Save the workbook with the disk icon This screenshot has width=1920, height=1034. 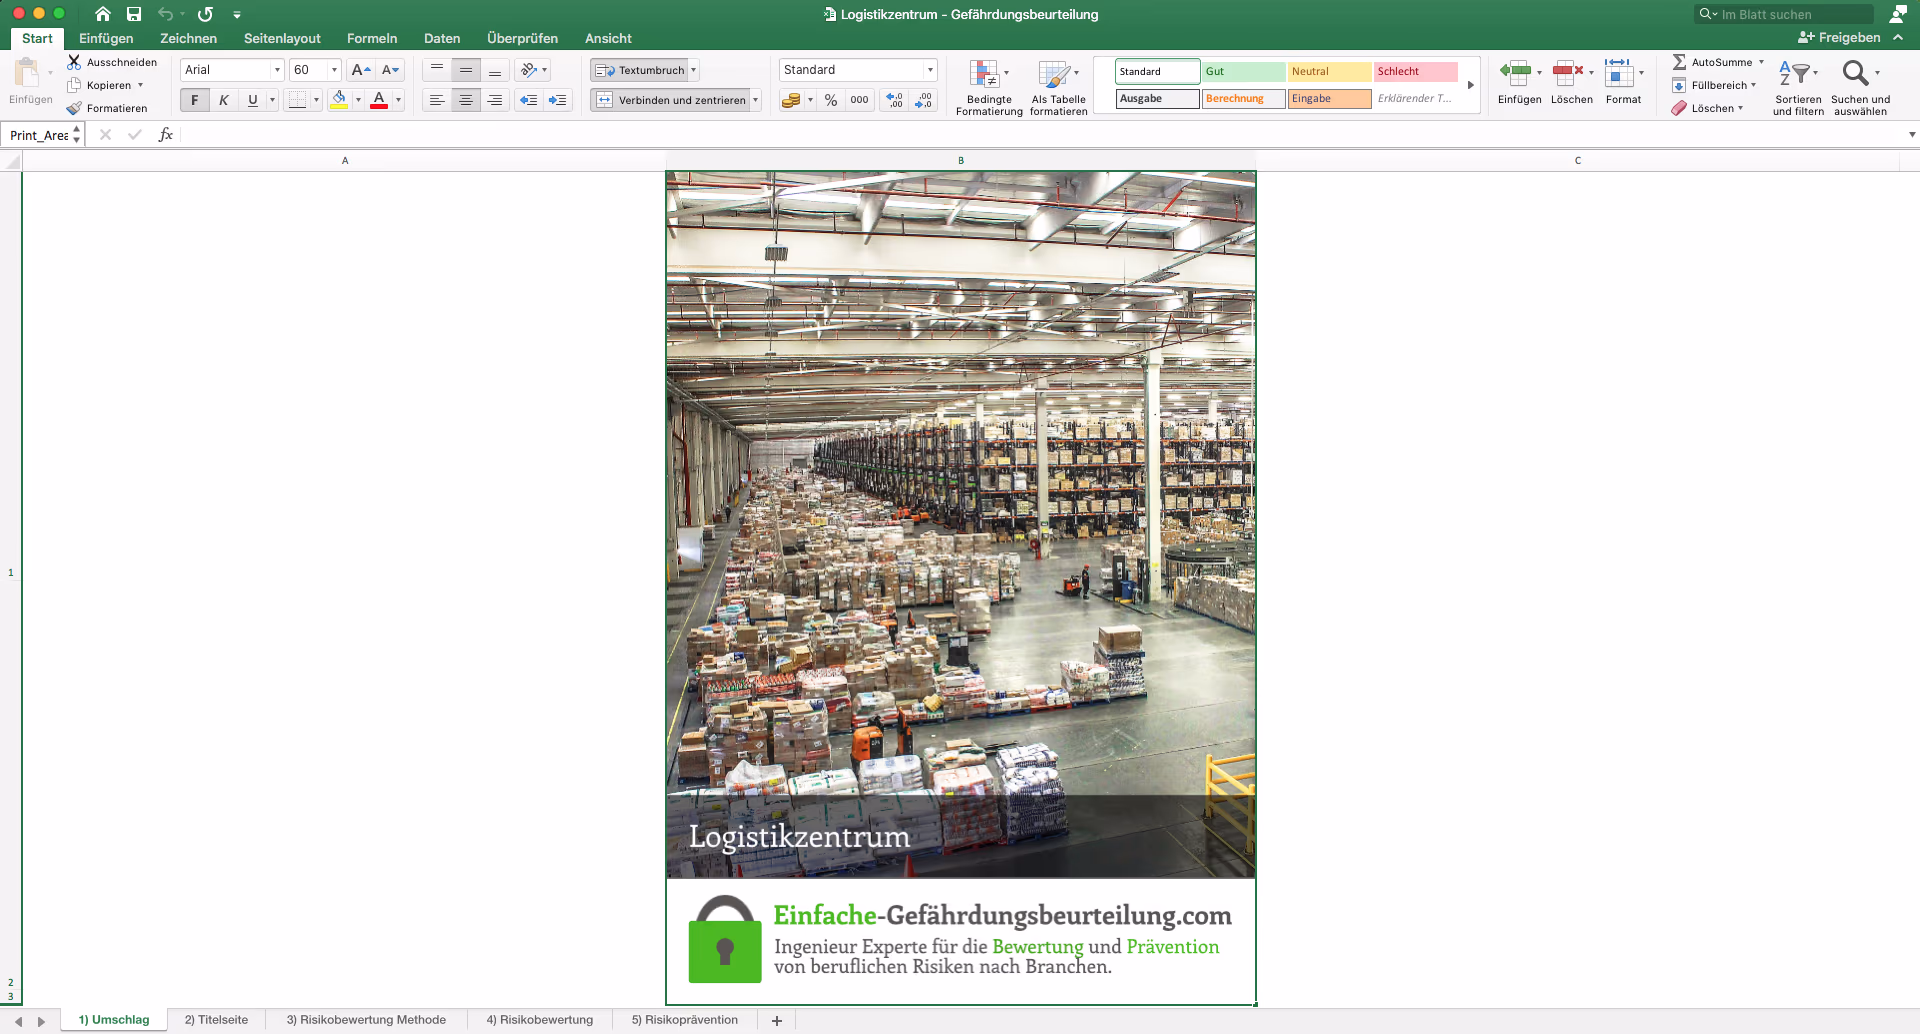point(134,14)
